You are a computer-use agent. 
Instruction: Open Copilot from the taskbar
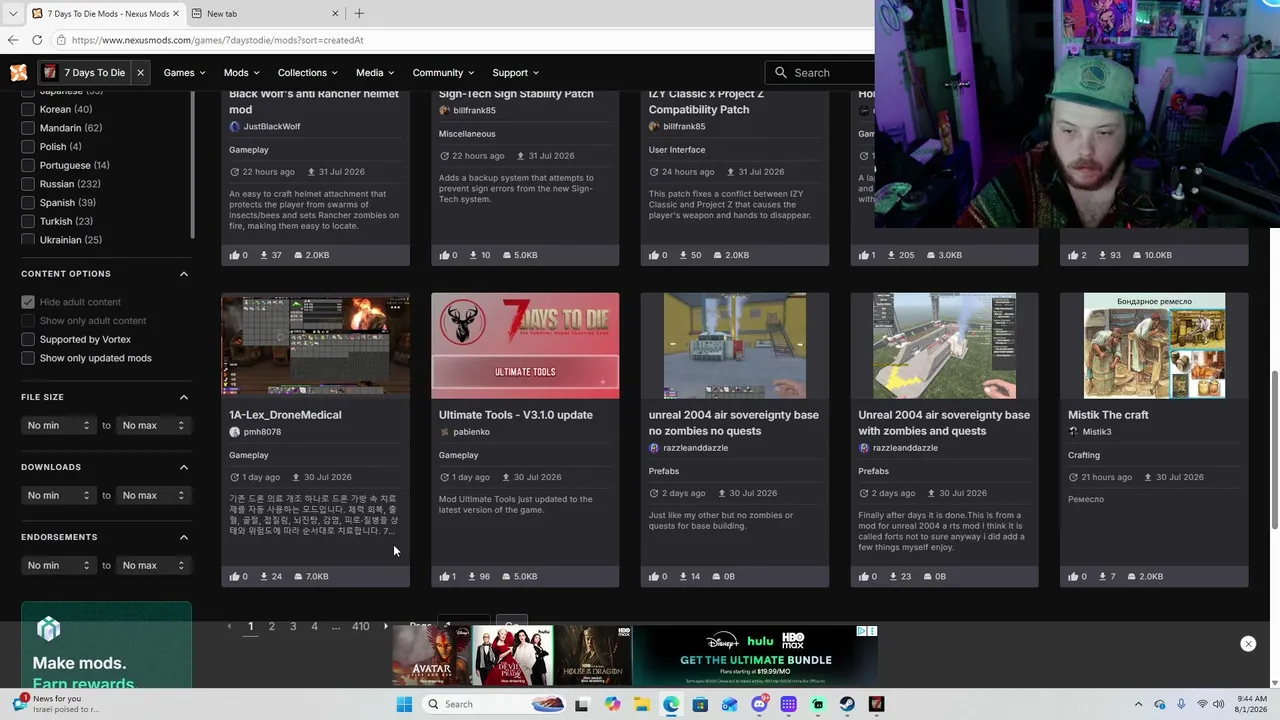(612, 704)
